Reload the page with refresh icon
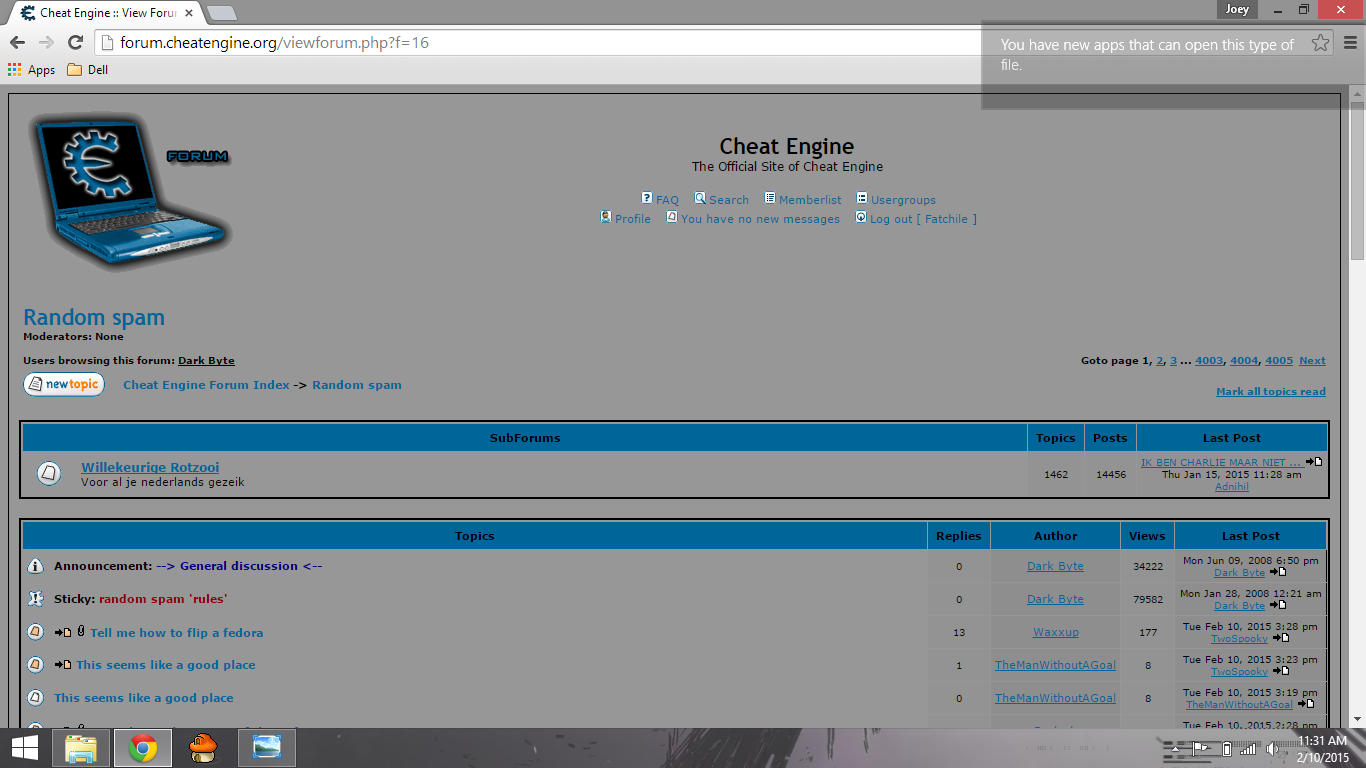Viewport: 1366px width, 768px height. 75,42
